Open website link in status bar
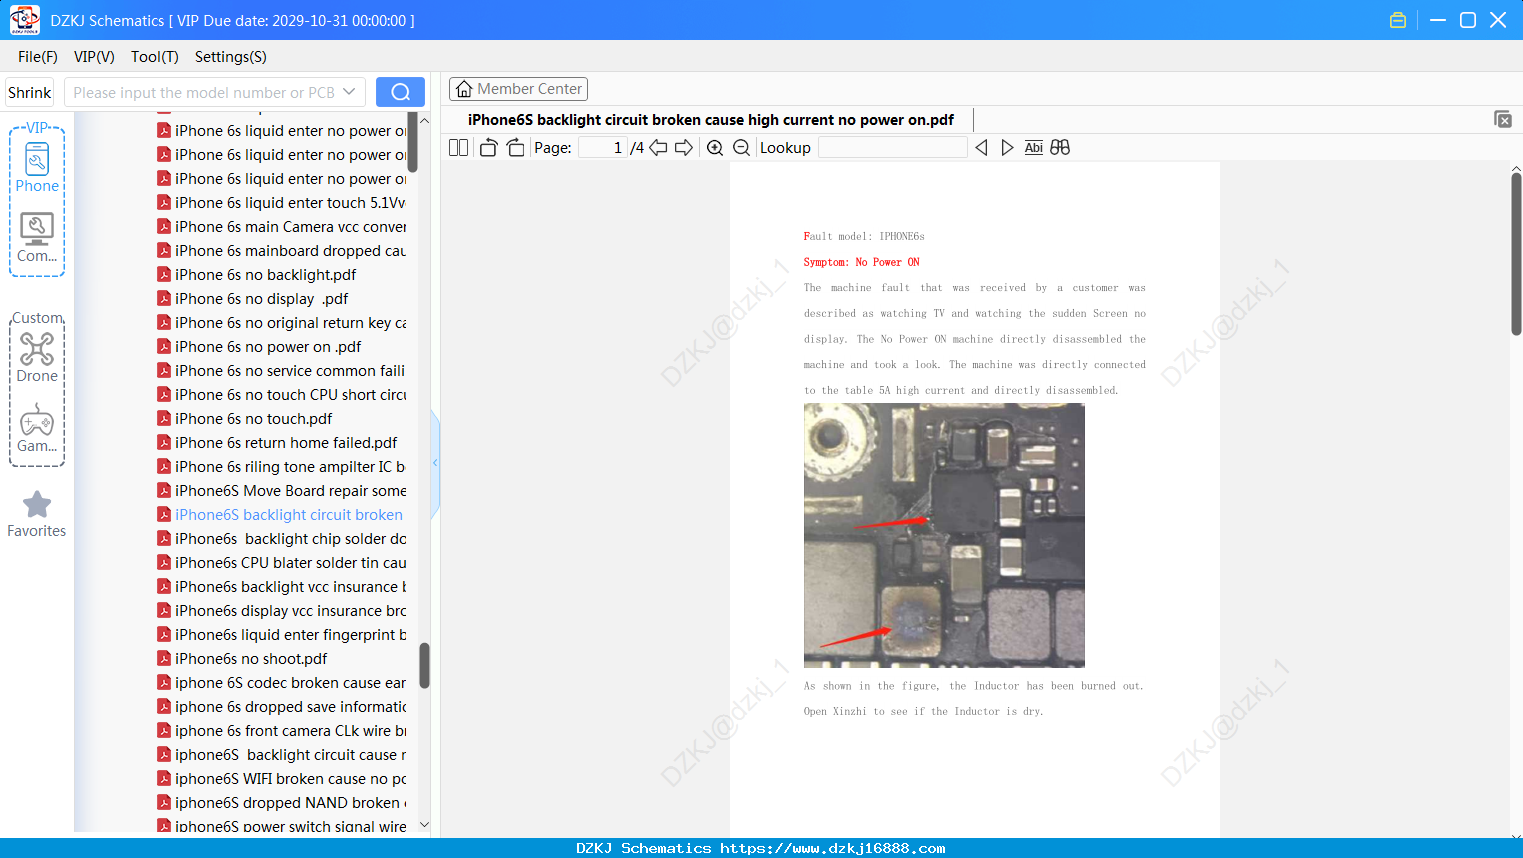The height and width of the screenshot is (858, 1523). click(x=832, y=848)
